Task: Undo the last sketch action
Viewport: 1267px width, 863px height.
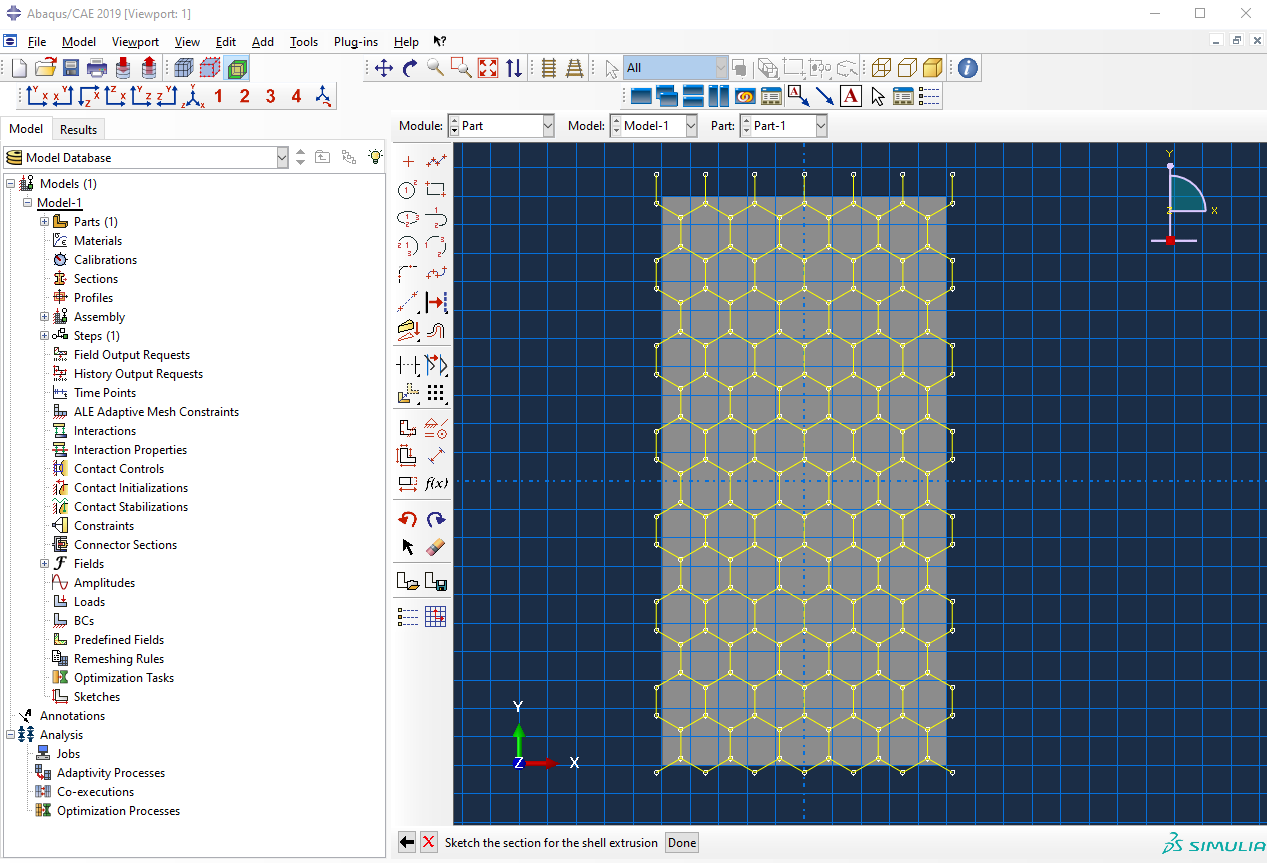Action: pos(407,519)
